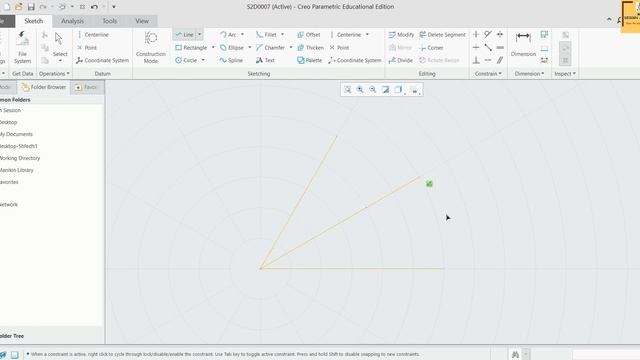Click Delete Segment tool
640x360 pixels.
click(443, 35)
